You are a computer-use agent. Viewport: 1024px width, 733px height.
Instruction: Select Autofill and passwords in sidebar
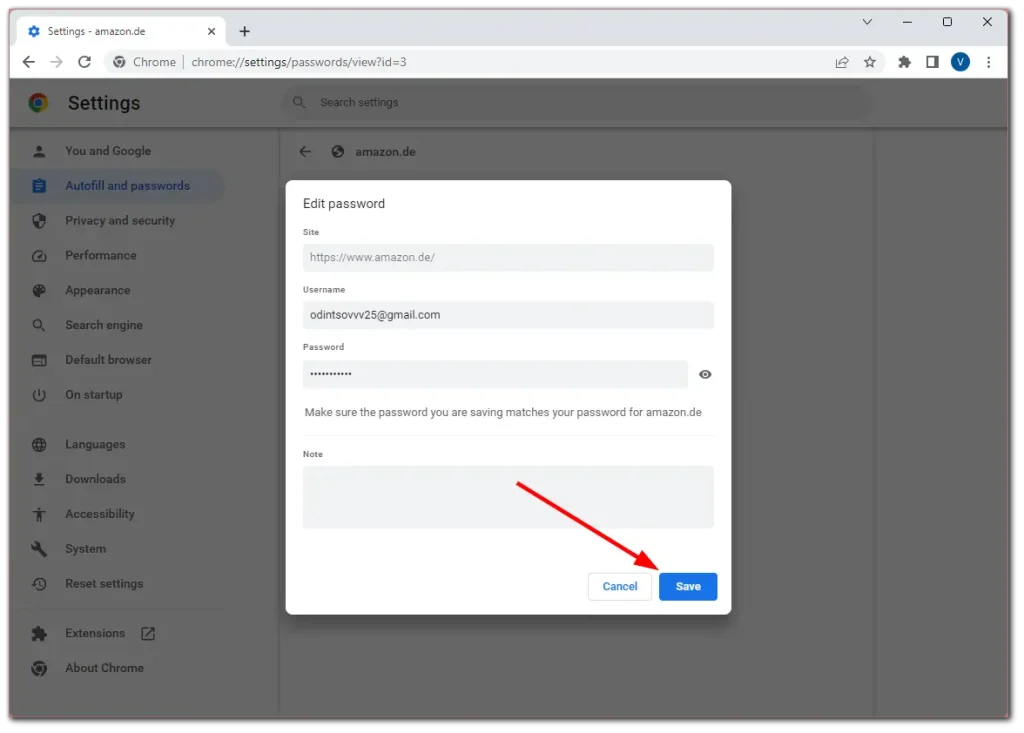127,186
